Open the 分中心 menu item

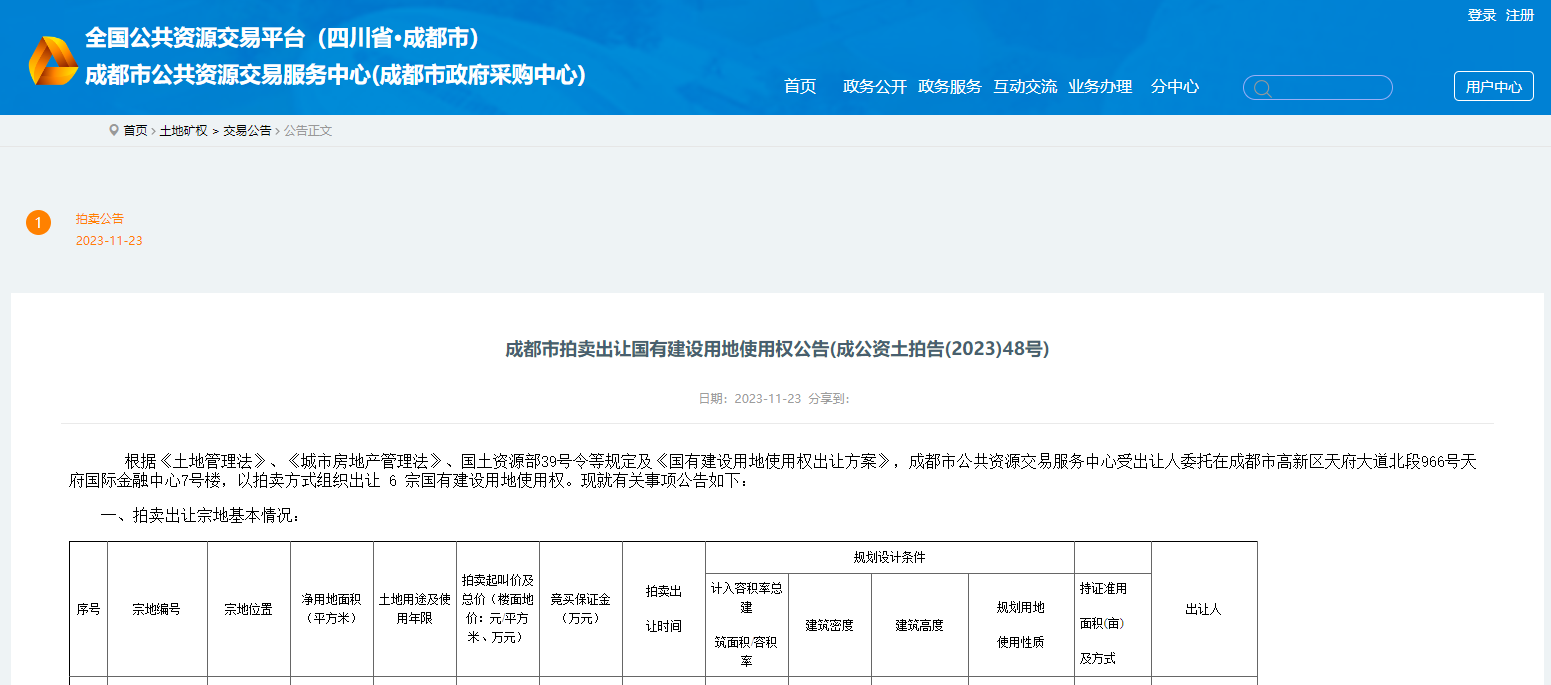click(1175, 87)
